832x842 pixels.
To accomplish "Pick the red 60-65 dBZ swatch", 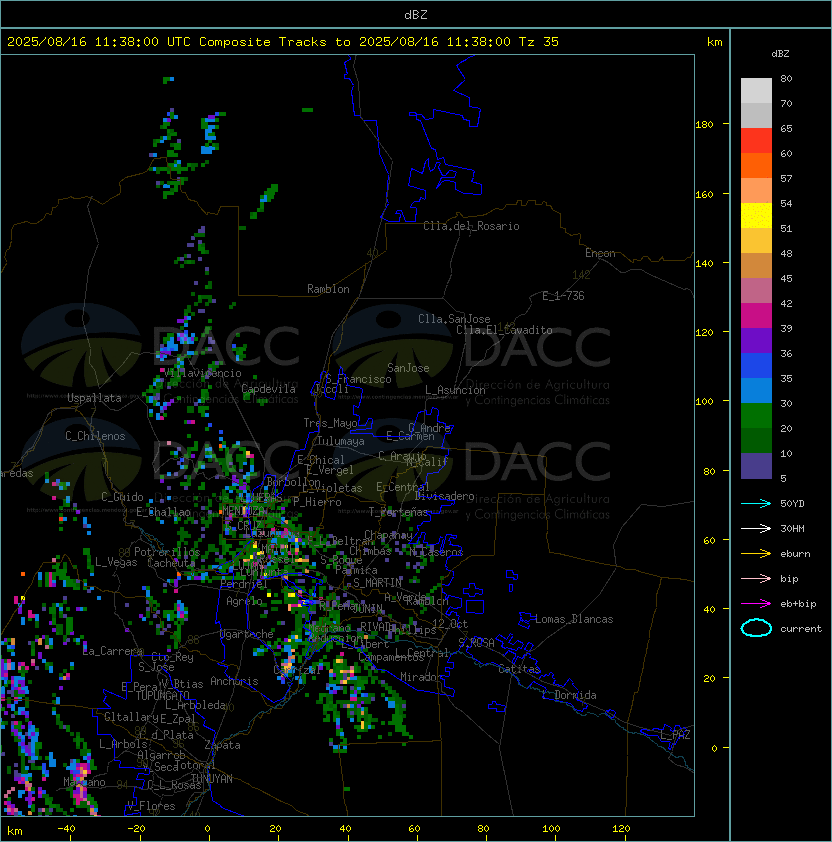I will tap(756, 141).
